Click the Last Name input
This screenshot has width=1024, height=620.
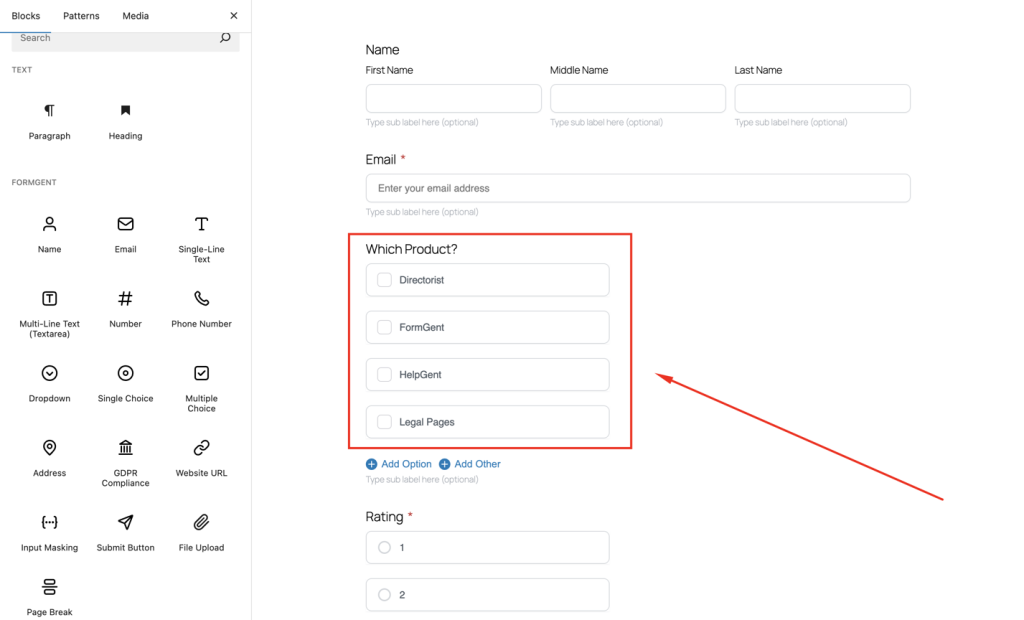pyautogui.click(x=822, y=99)
